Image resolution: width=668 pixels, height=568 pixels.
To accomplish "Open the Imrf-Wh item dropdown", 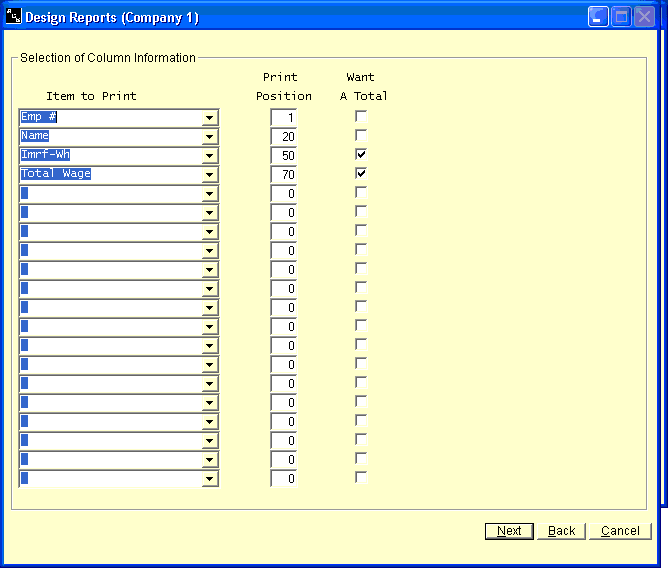I will (x=209, y=155).
